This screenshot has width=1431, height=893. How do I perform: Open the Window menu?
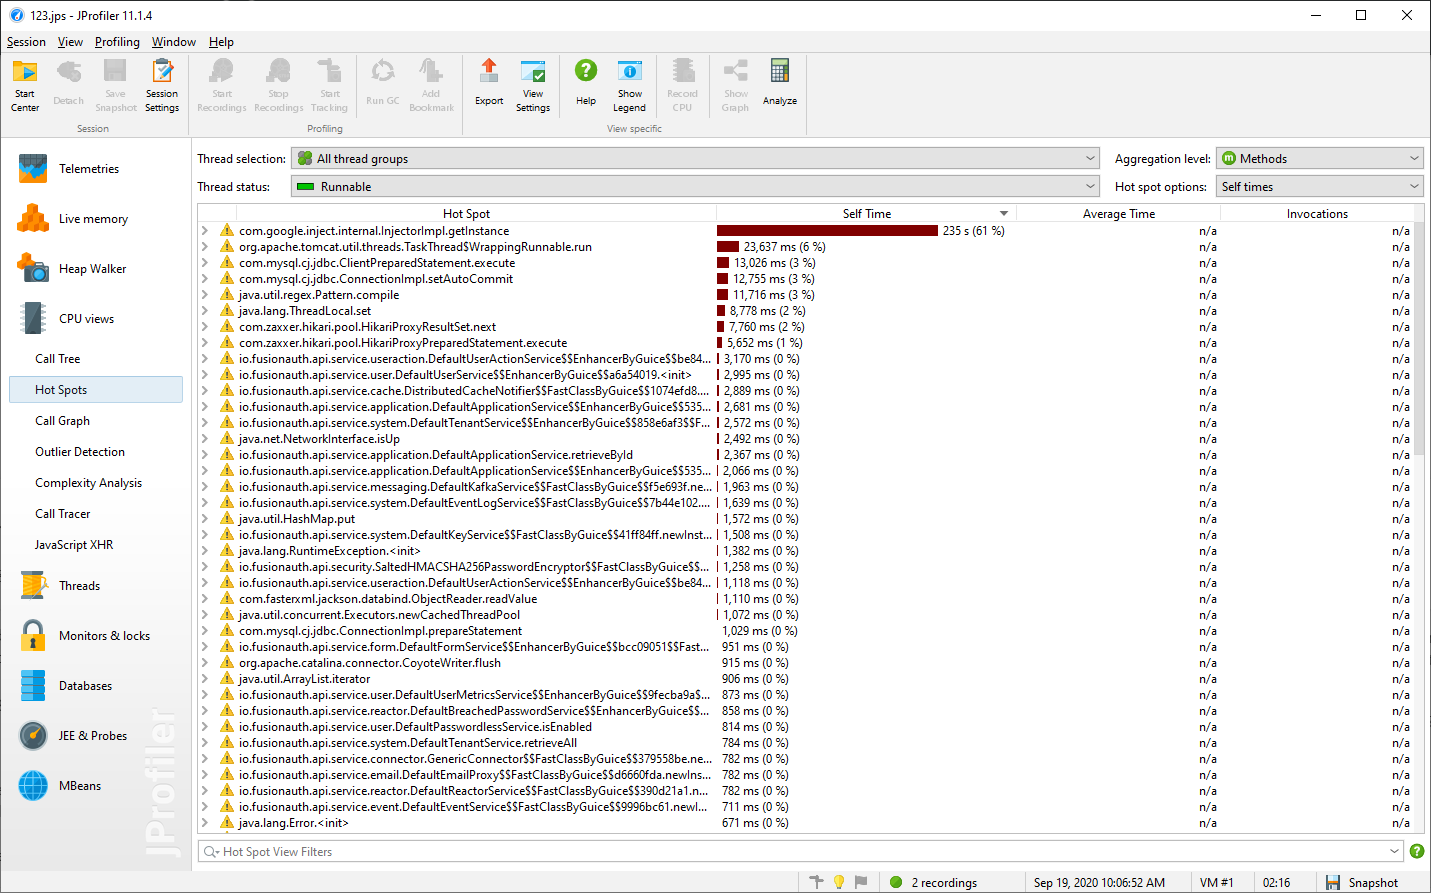(x=174, y=42)
